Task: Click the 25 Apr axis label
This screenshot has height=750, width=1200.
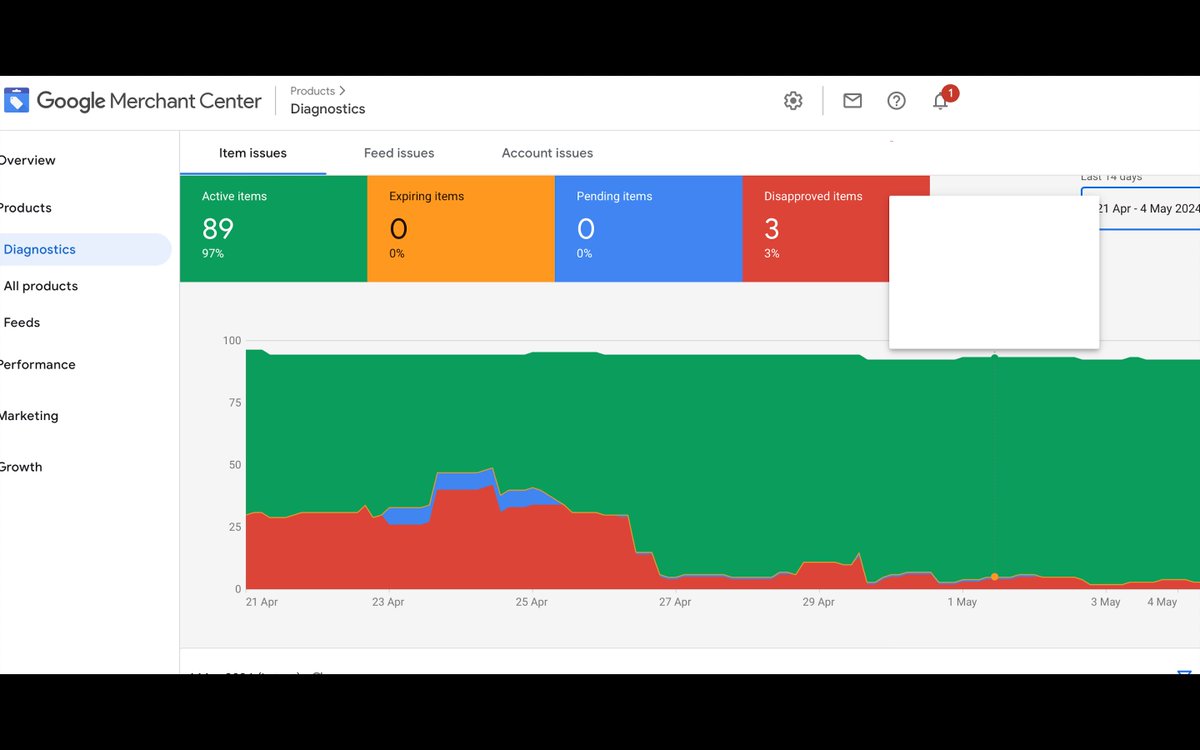Action: coord(531,602)
